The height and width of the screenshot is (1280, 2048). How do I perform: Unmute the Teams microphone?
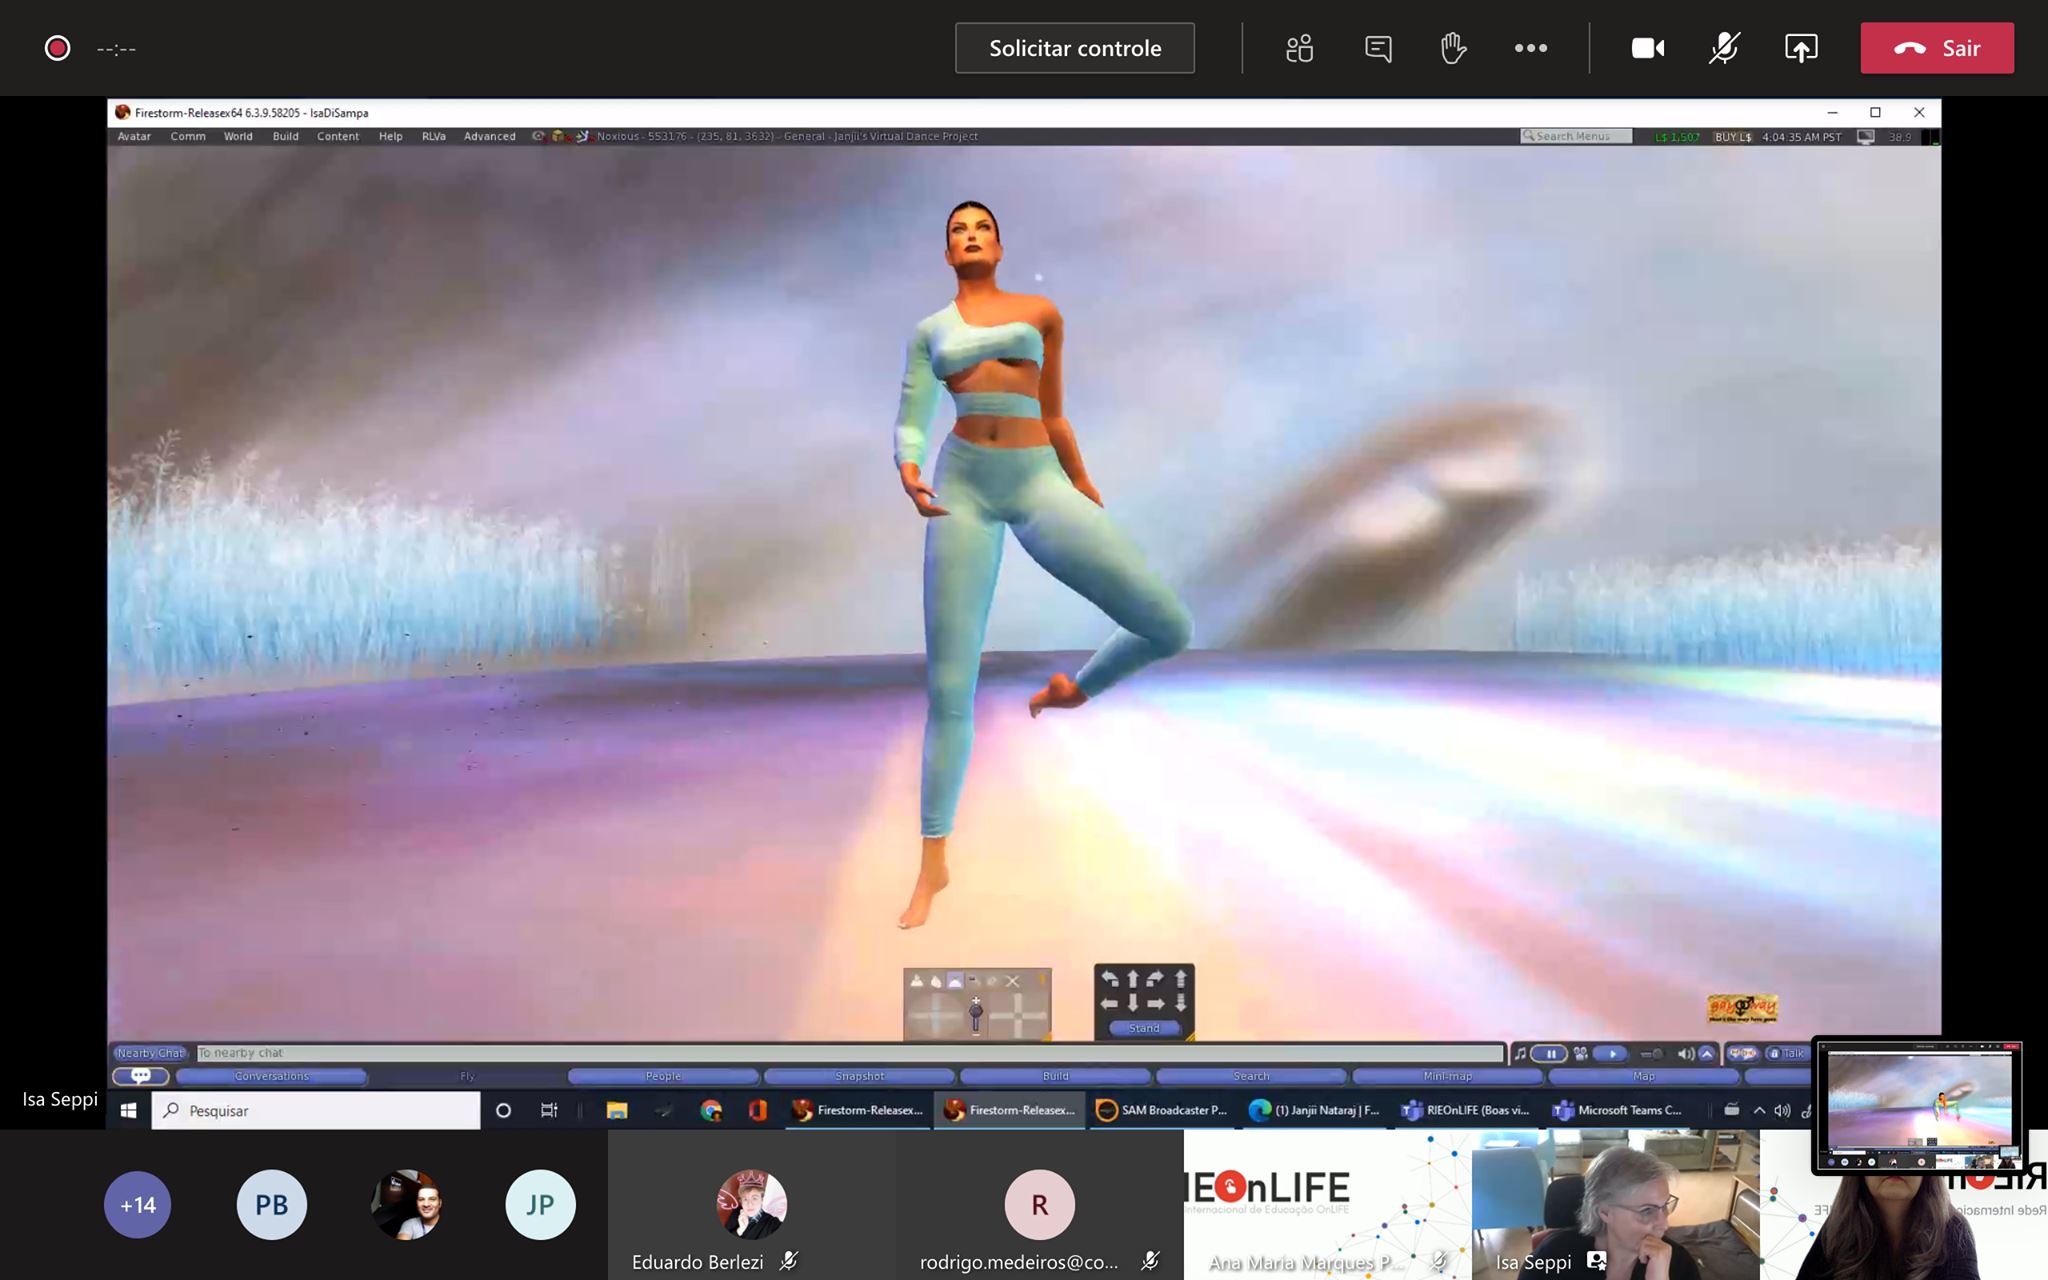pyautogui.click(x=1724, y=48)
